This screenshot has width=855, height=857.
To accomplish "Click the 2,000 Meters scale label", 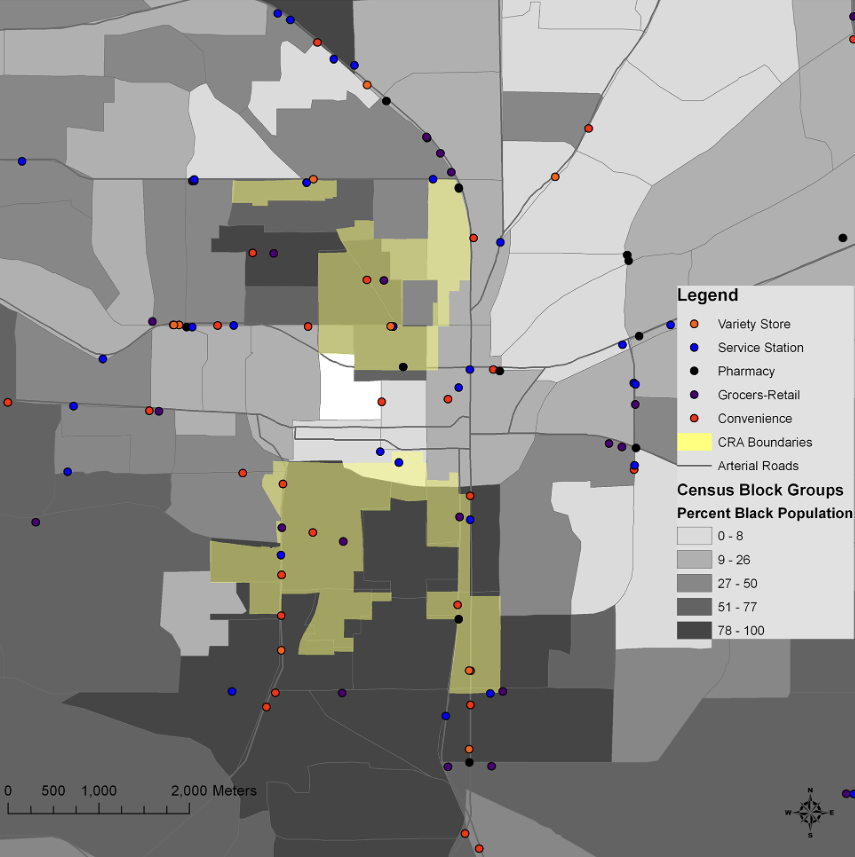I will [x=214, y=791].
